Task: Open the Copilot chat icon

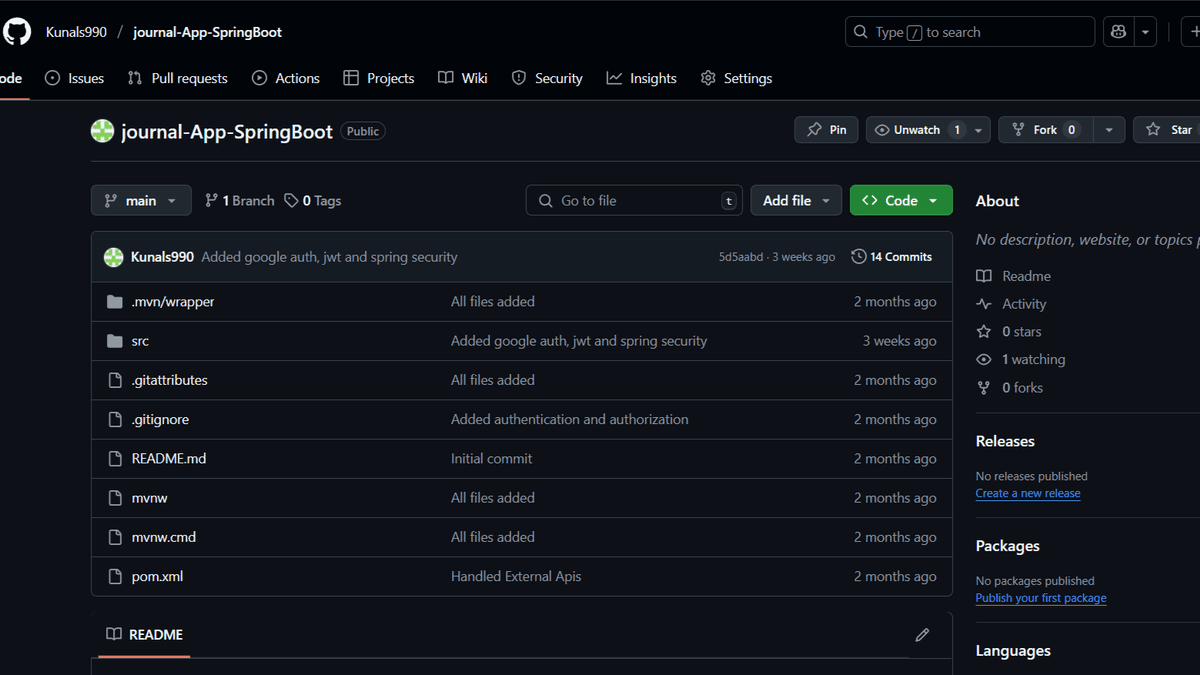Action: pos(1119,32)
